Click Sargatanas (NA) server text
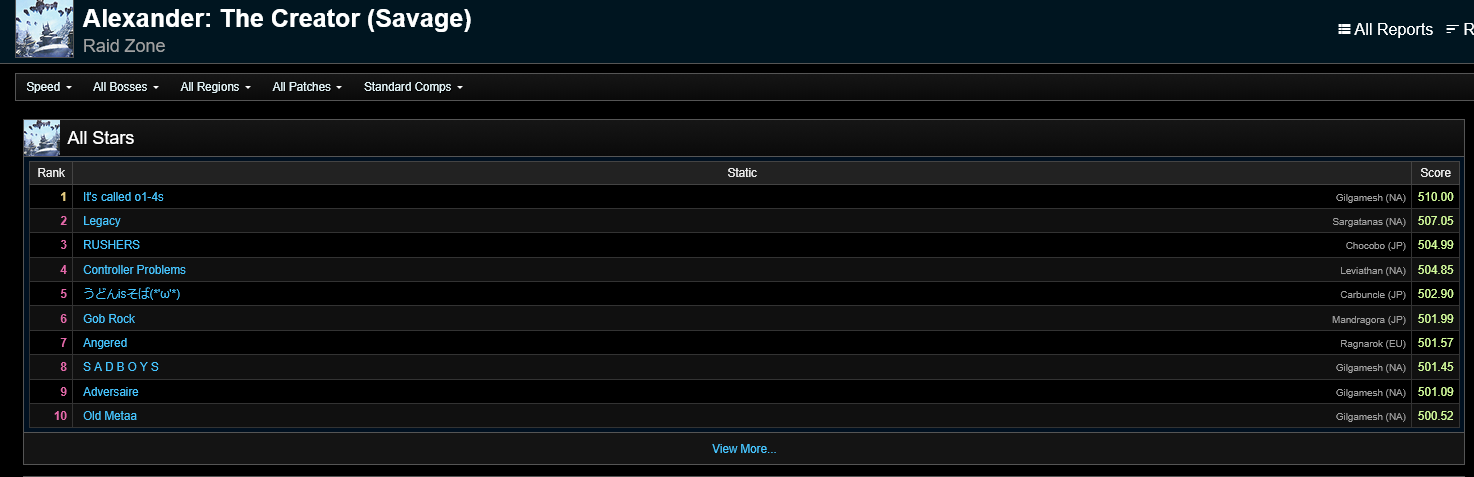This screenshot has height=477, width=1474. [x=1369, y=222]
